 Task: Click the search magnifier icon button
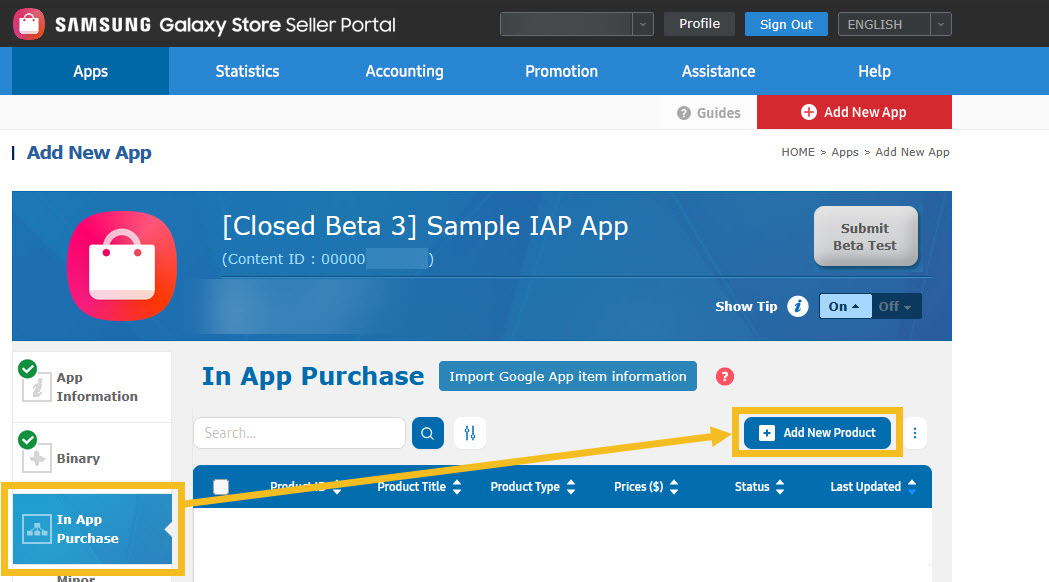[427, 433]
